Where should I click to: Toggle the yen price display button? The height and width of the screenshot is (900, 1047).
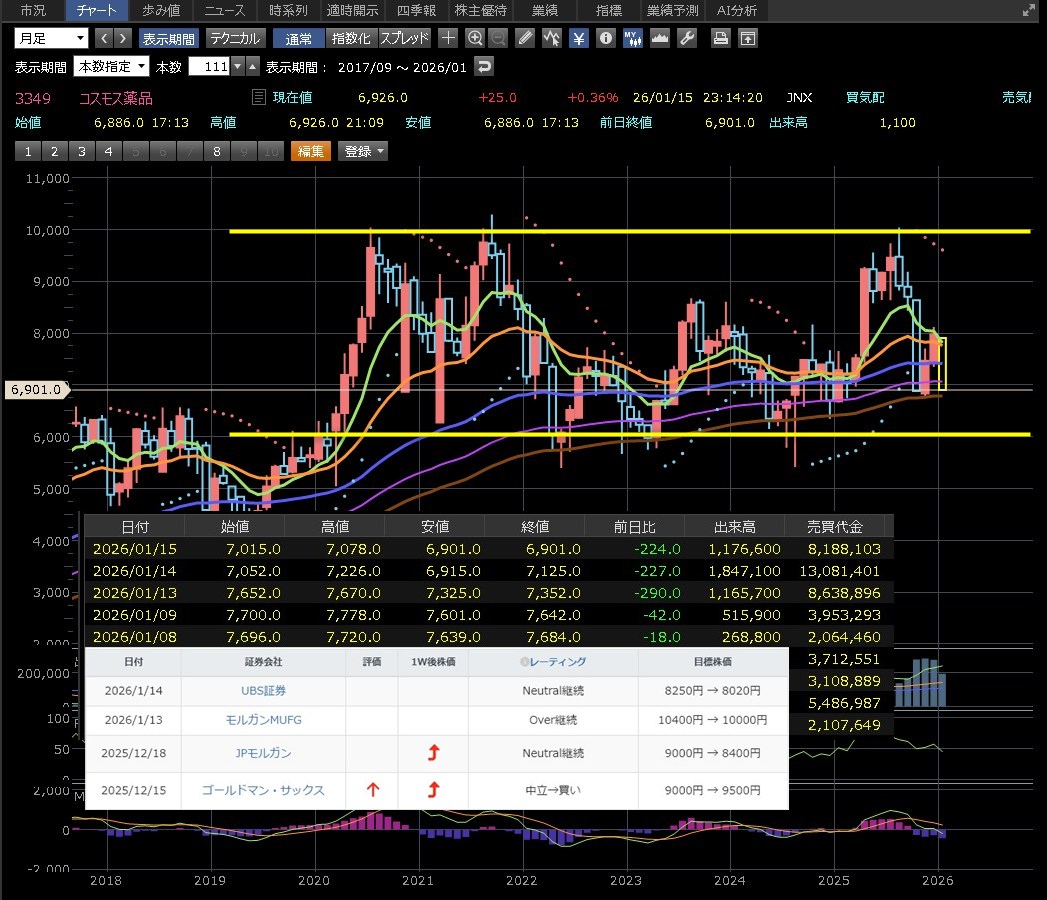coord(579,38)
